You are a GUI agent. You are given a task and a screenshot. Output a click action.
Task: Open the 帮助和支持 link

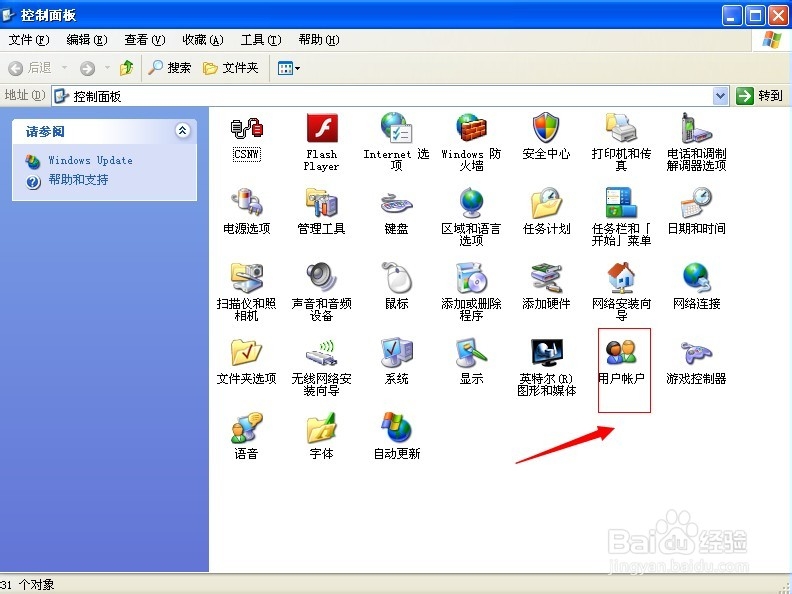pyautogui.click(x=78, y=180)
